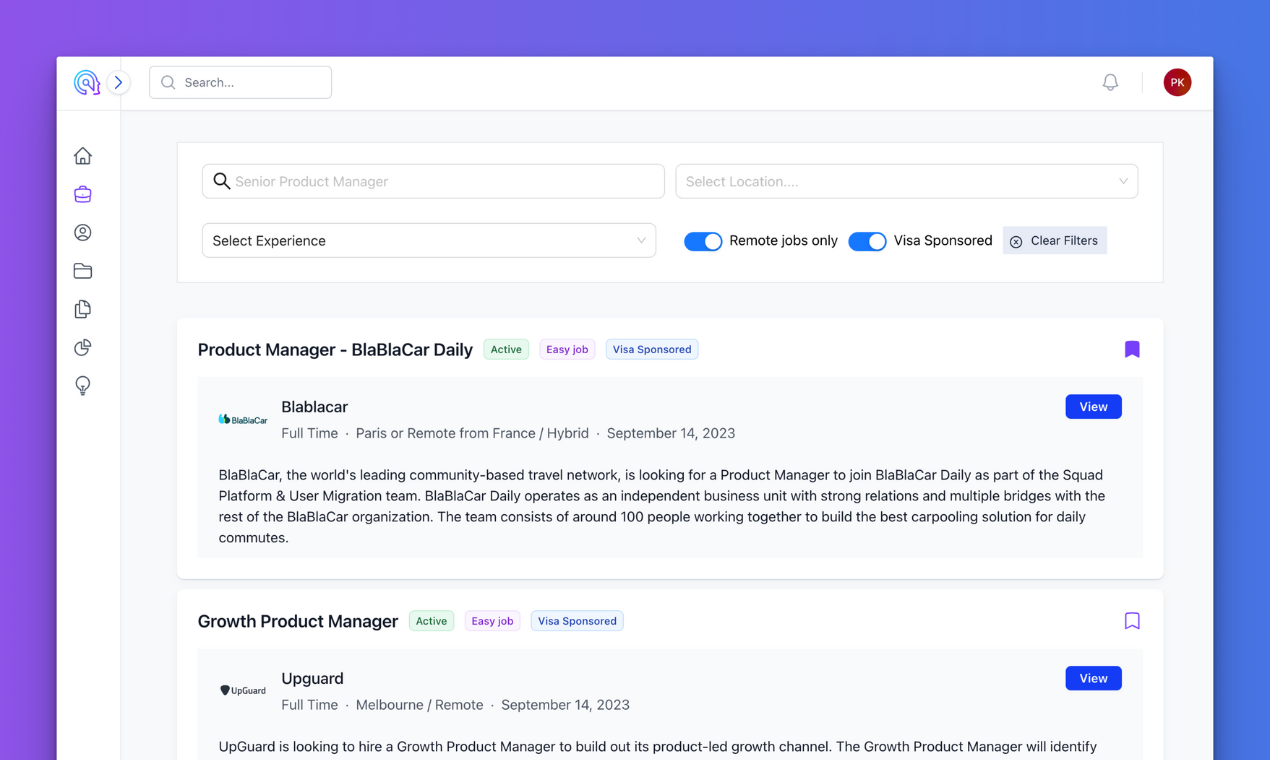Click the BlaBlaCar company logo

pos(243,420)
